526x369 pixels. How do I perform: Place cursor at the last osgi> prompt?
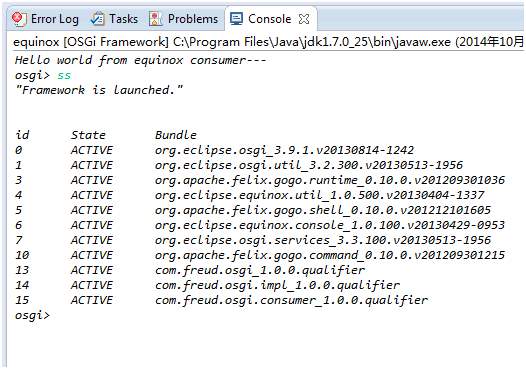pyautogui.click(x=32, y=315)
